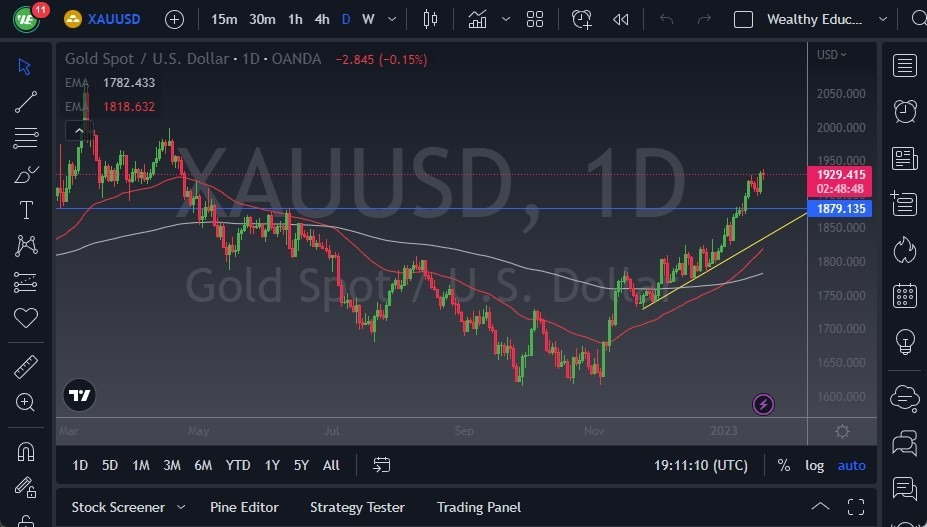This screenshot has width=927, height=527.
Task: Open the candlestick chart style selector
Action: tap(430, 20)
